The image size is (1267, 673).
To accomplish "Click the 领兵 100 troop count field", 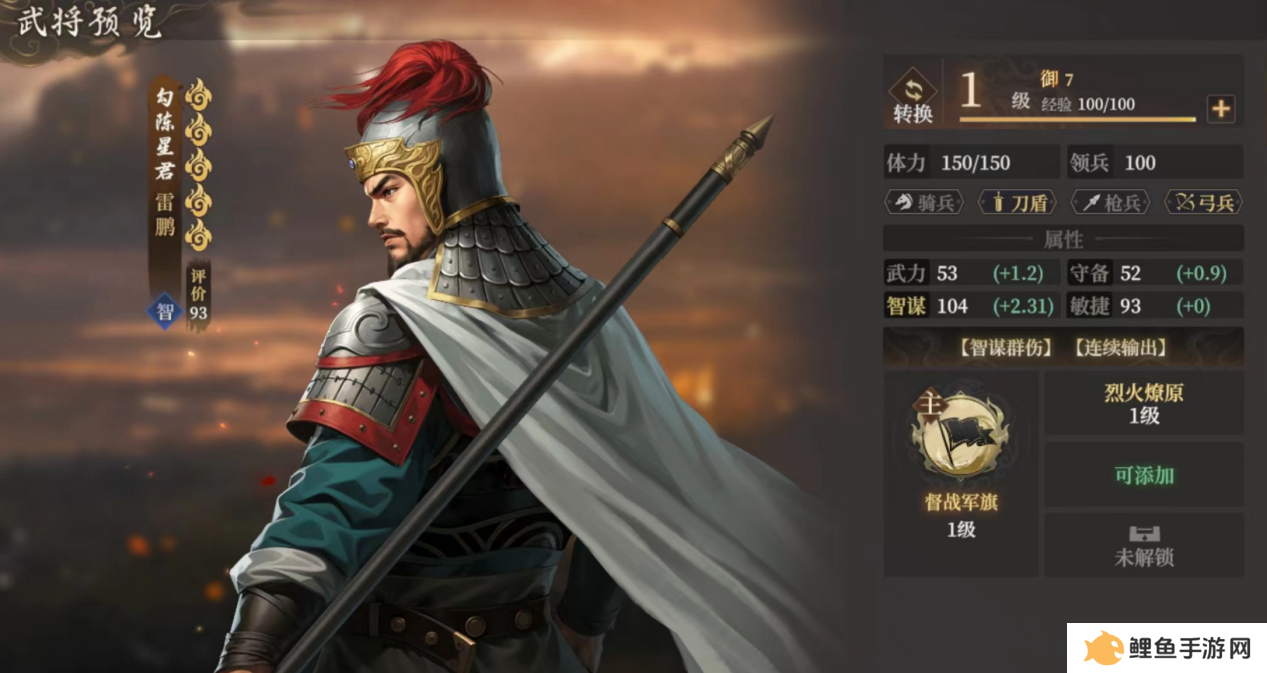I will click(1155, 162).
